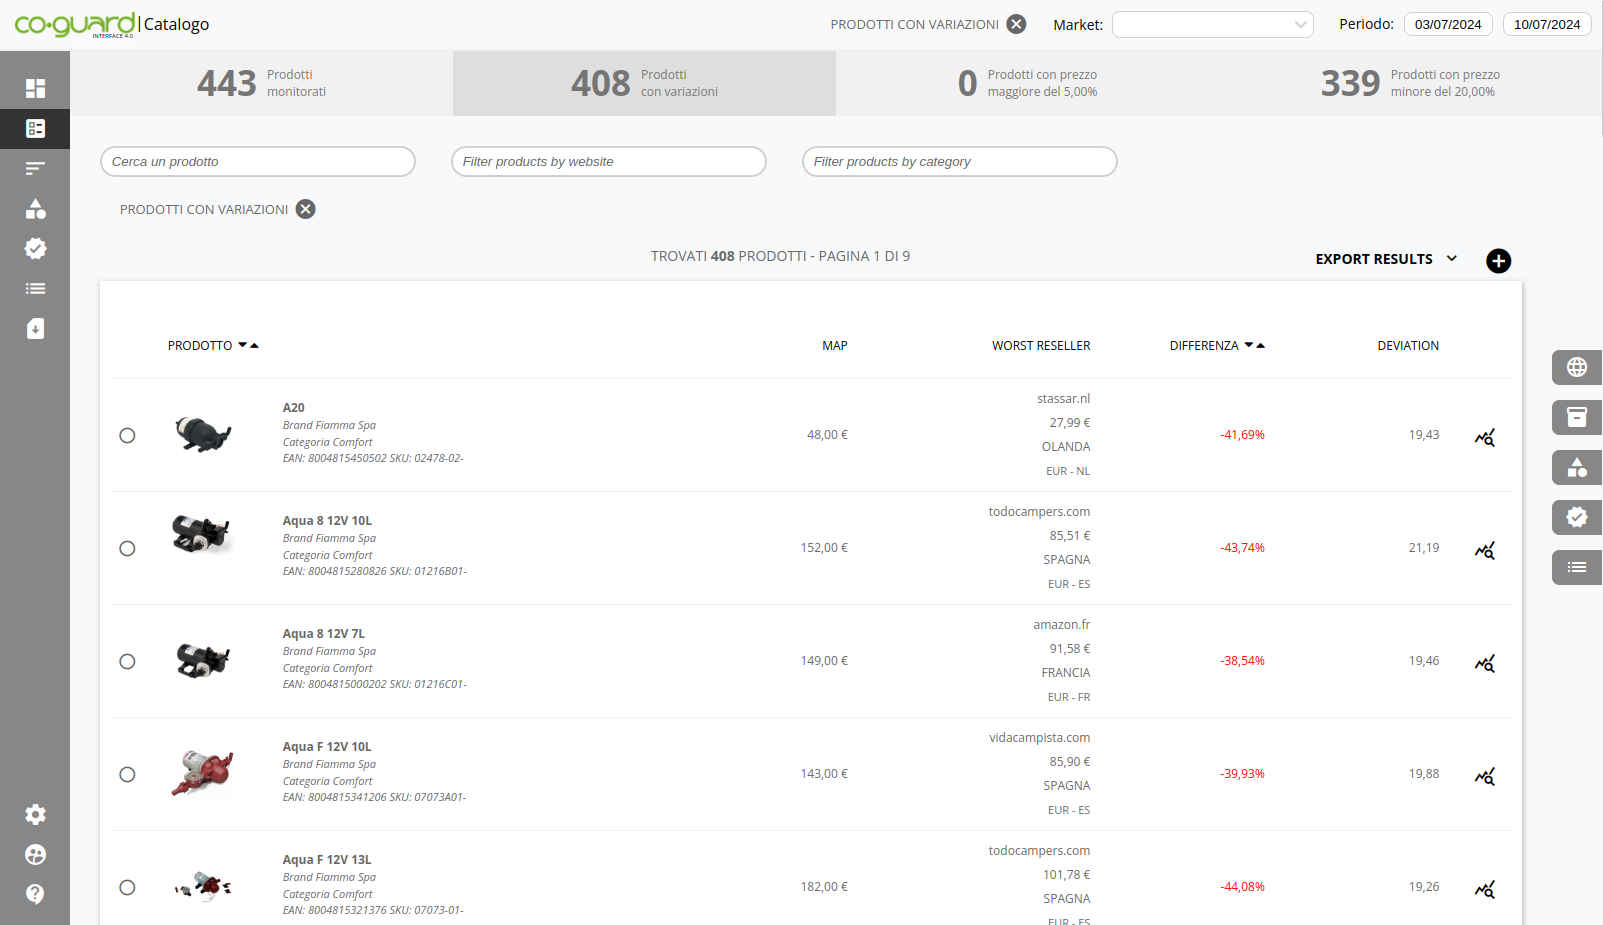Click the Cerca un prodotto search field
Viewport: 1603px width, 925px height.
258,162
